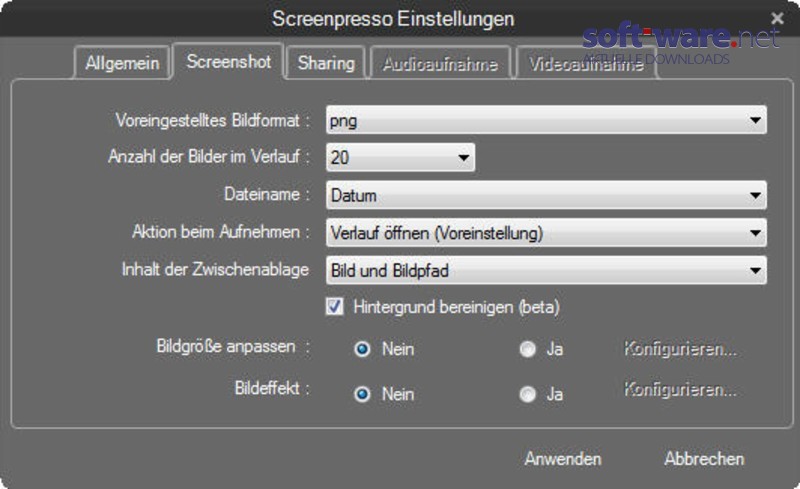Click Konfigurieren for Bildeffekt
Image resolution: width=800 pixels, height=489 pixels.
pyautogui.click(x=681, y=389)
